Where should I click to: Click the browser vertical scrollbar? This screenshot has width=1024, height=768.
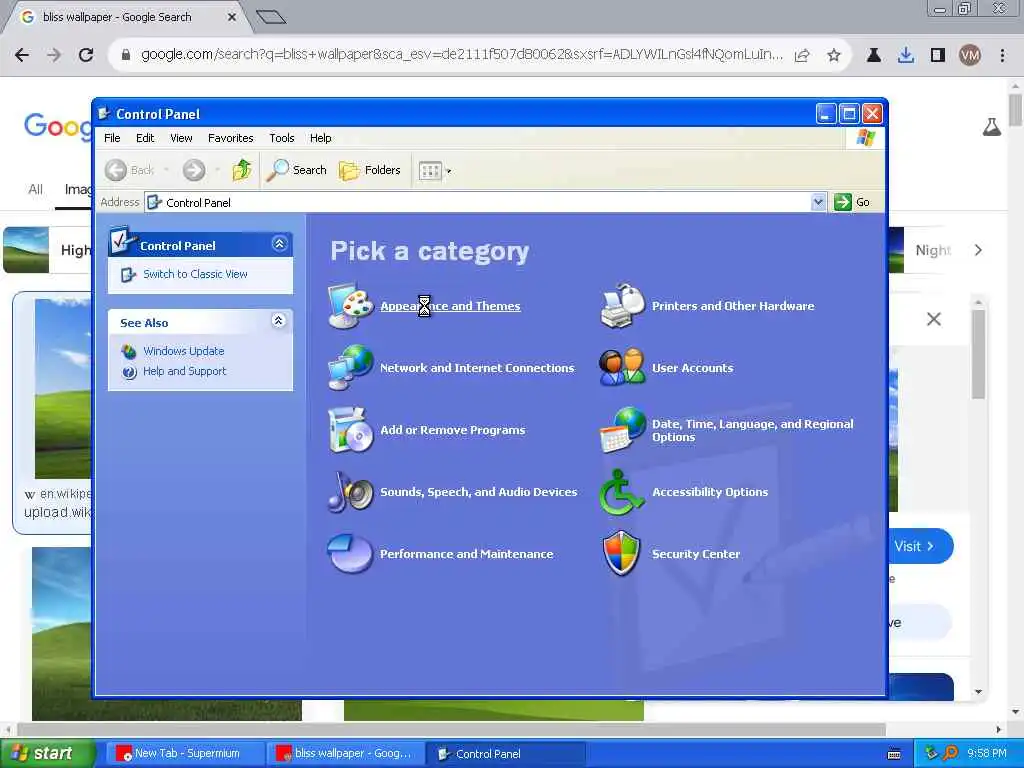[1015, 110]
